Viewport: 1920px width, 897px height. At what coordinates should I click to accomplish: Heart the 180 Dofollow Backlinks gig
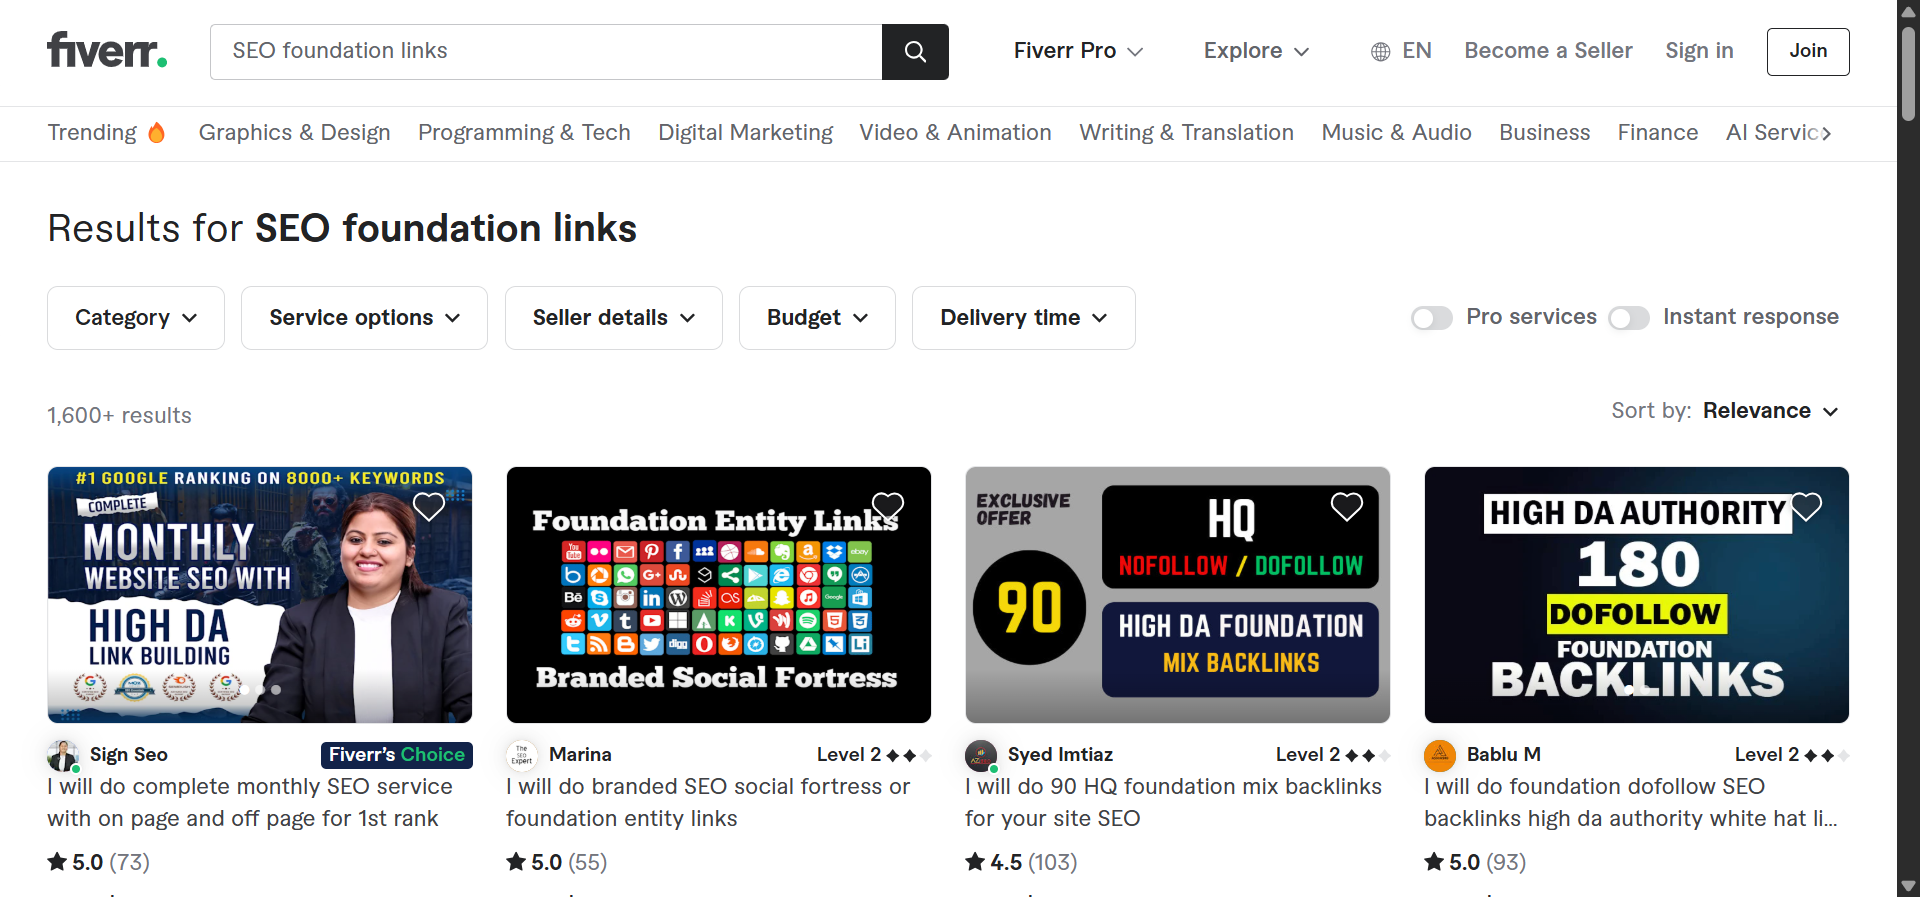pyautogui.click(x=1806, y=507)
